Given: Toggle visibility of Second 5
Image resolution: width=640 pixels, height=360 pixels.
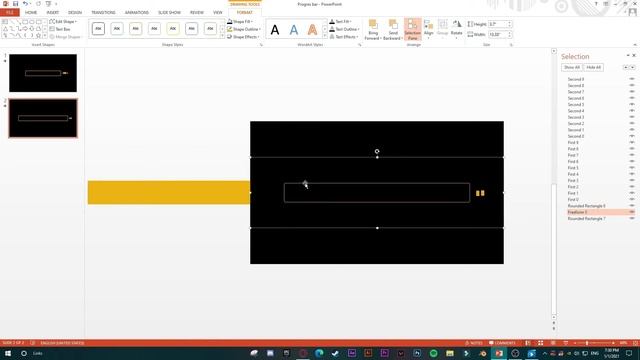Looking at the screenshot, I should pyautogui.click(x=632, y=104).
